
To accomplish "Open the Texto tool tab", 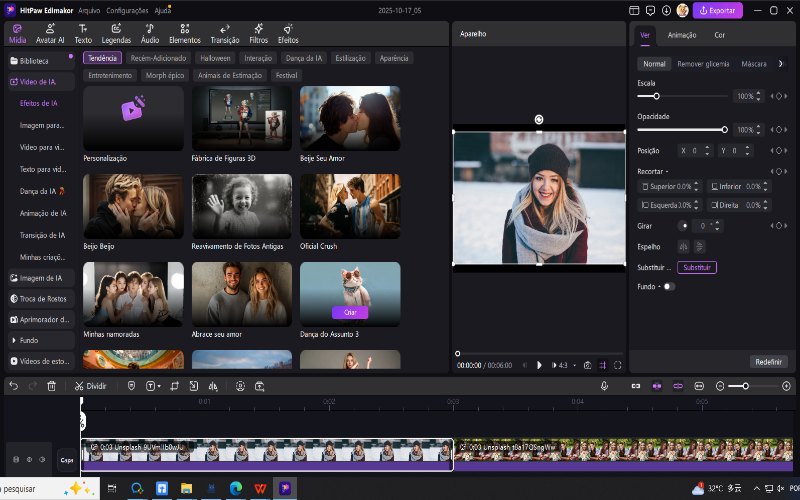I will [83, 34].
